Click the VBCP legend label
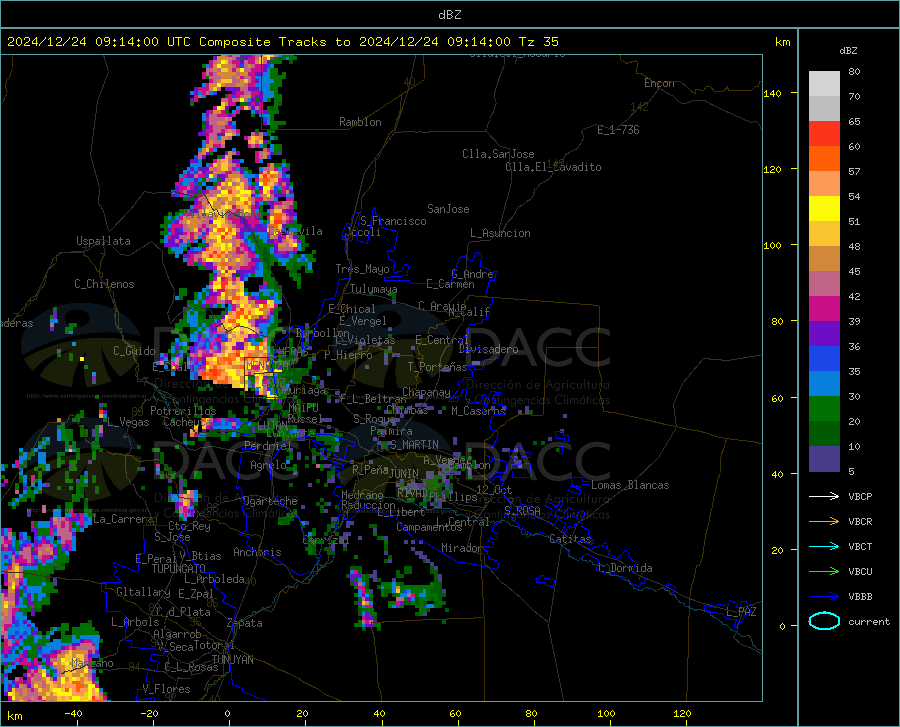900x727 pixels. (860, 496)
